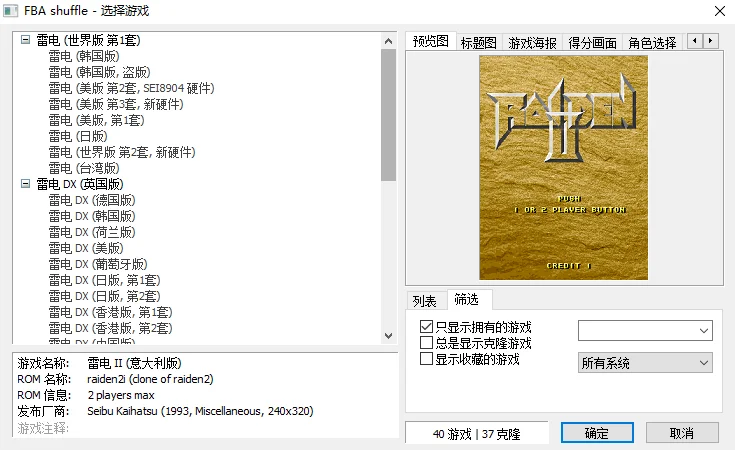Click the game name 雷电 II (意大利版)
Image resolution: width=735 pixels, height=450 pixels.
point(134,363)
